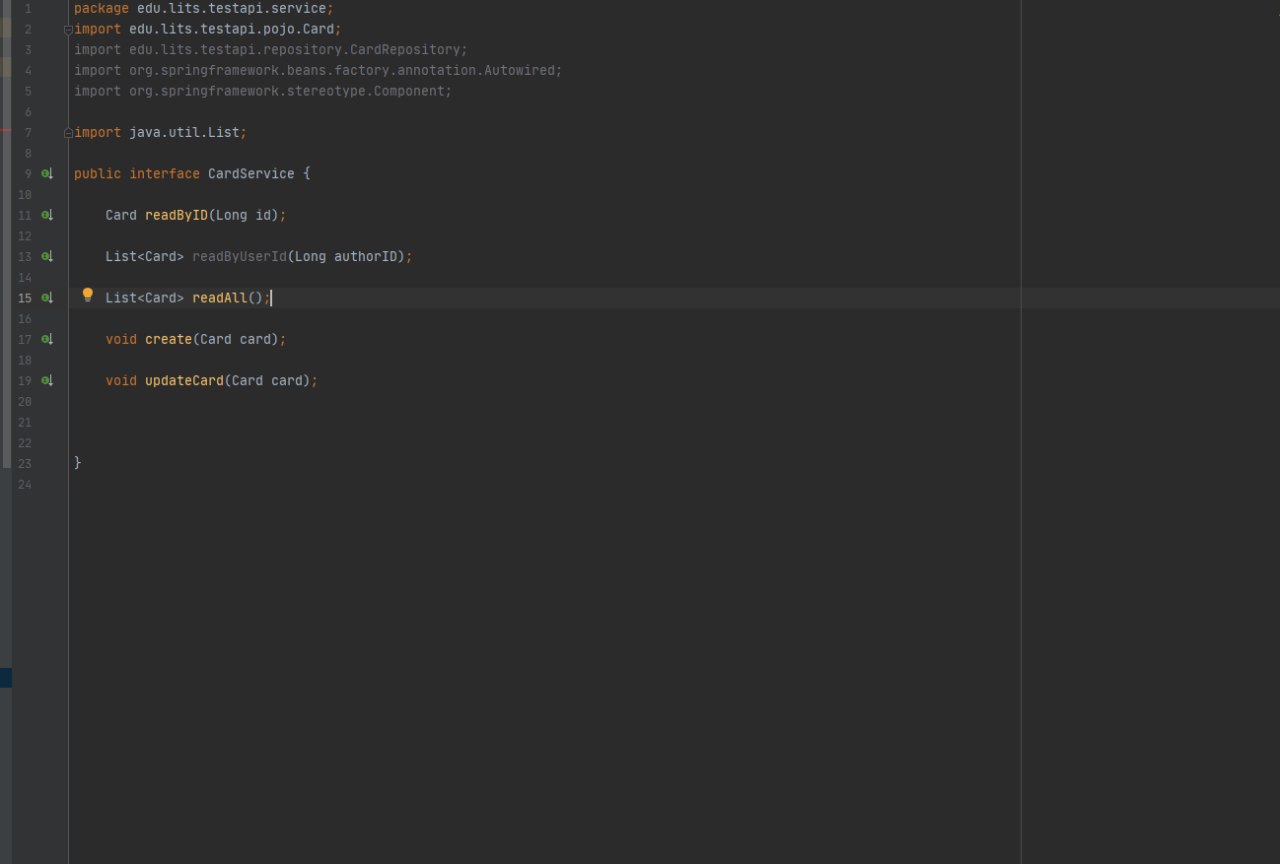
Task: Click the implemented-interface gutter icon beside CardService
Action: 47,174
